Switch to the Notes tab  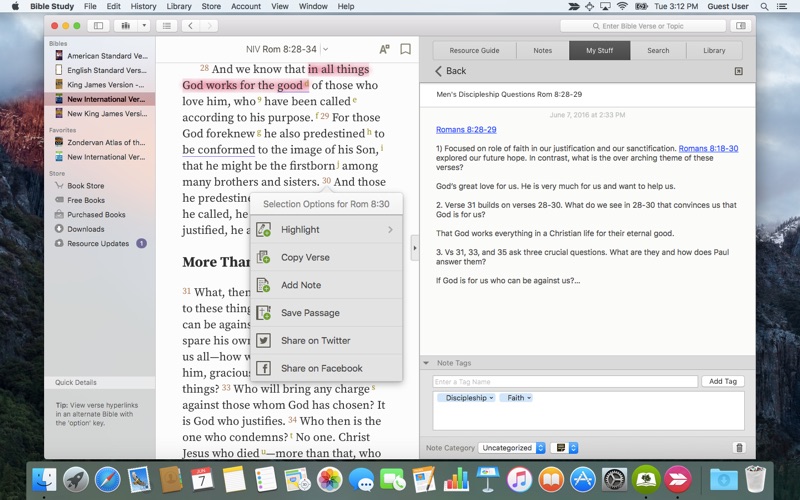click(543, 51)
